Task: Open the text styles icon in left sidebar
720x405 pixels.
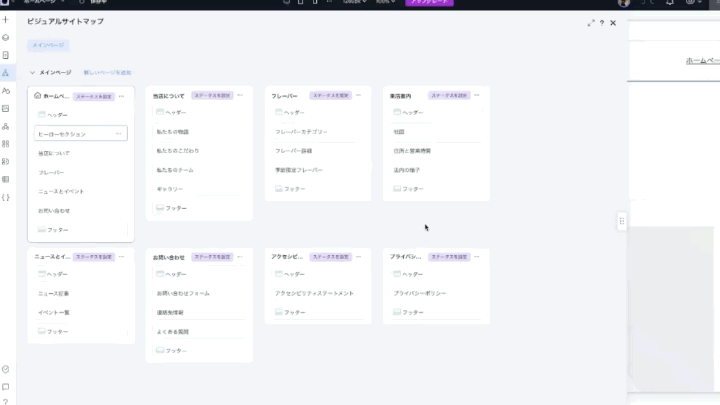Action: (6, 91)
